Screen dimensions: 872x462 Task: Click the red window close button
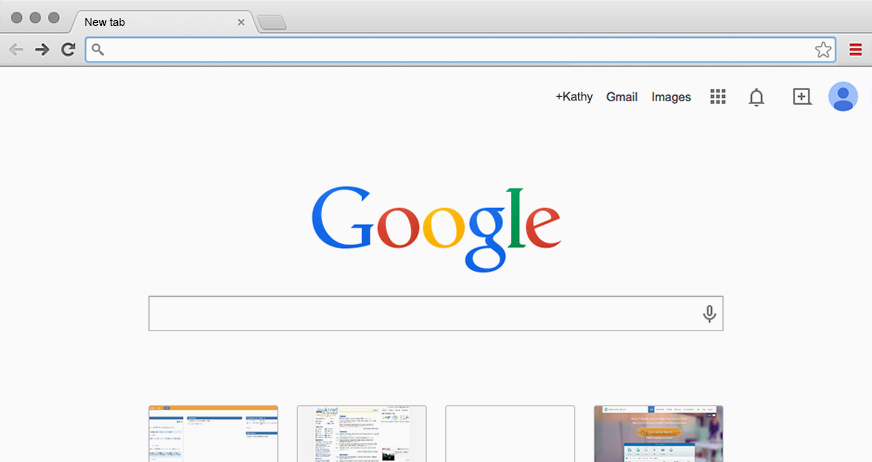point(17,17)
